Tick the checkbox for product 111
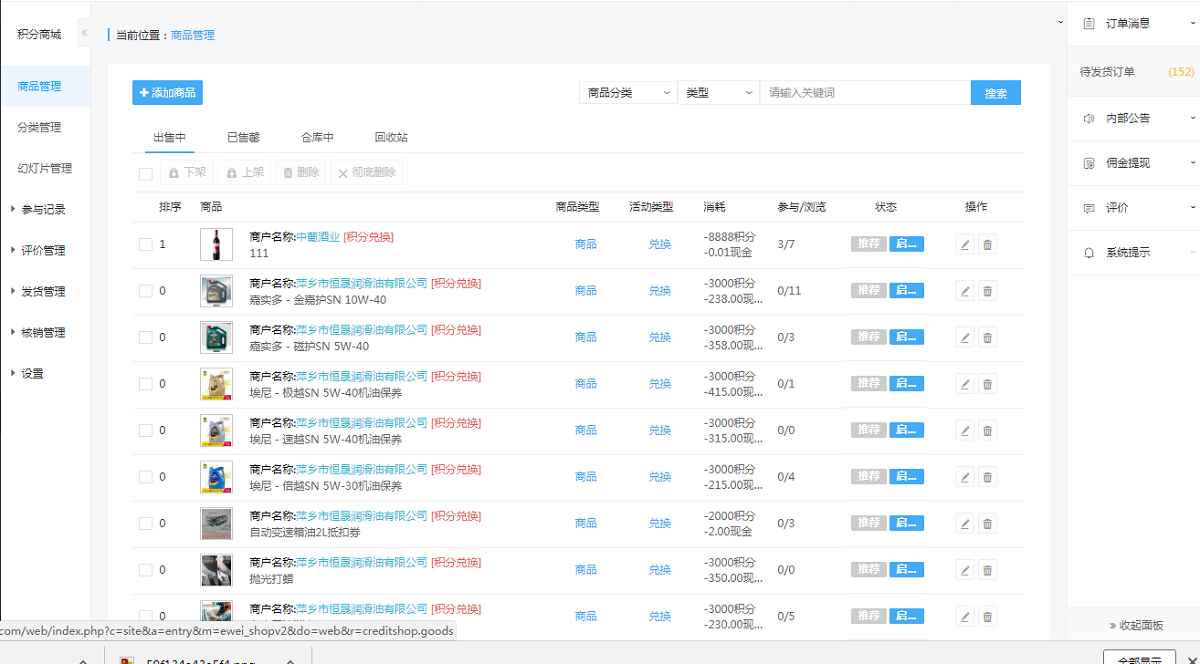The height and width of the screenshot is (664, 1200). 146,244
